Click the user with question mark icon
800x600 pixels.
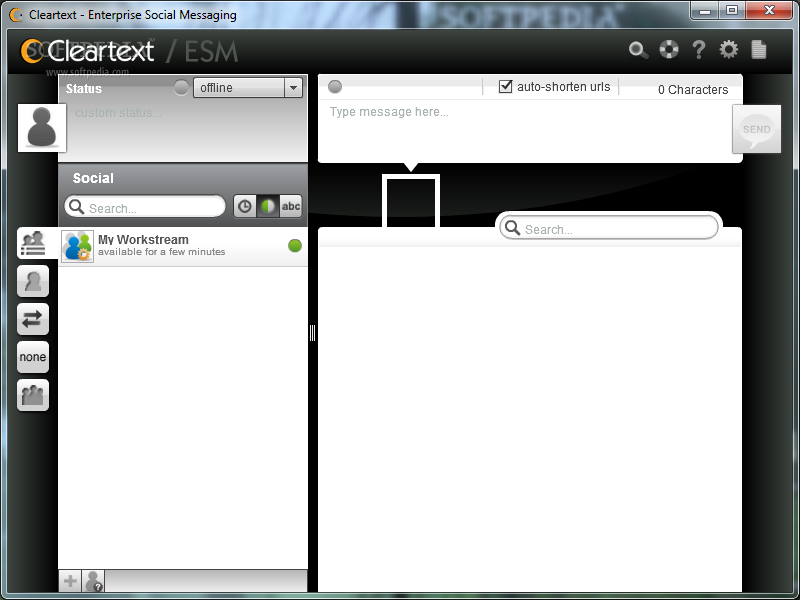click(93, 581)
